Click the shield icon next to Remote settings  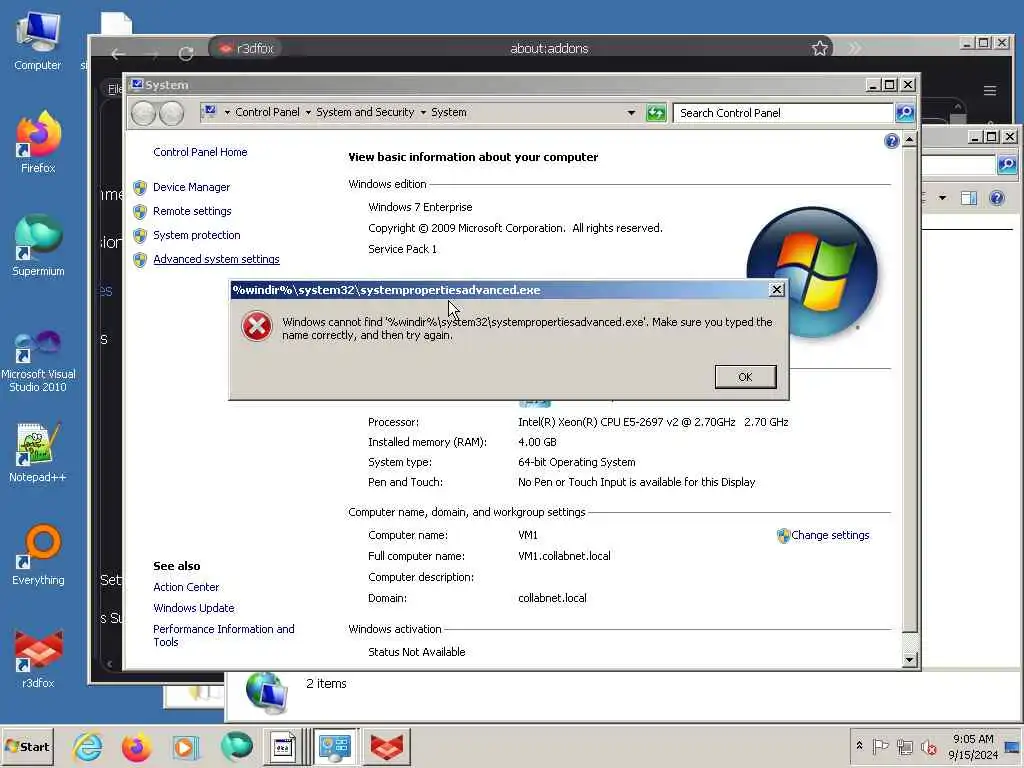[140, 212]
